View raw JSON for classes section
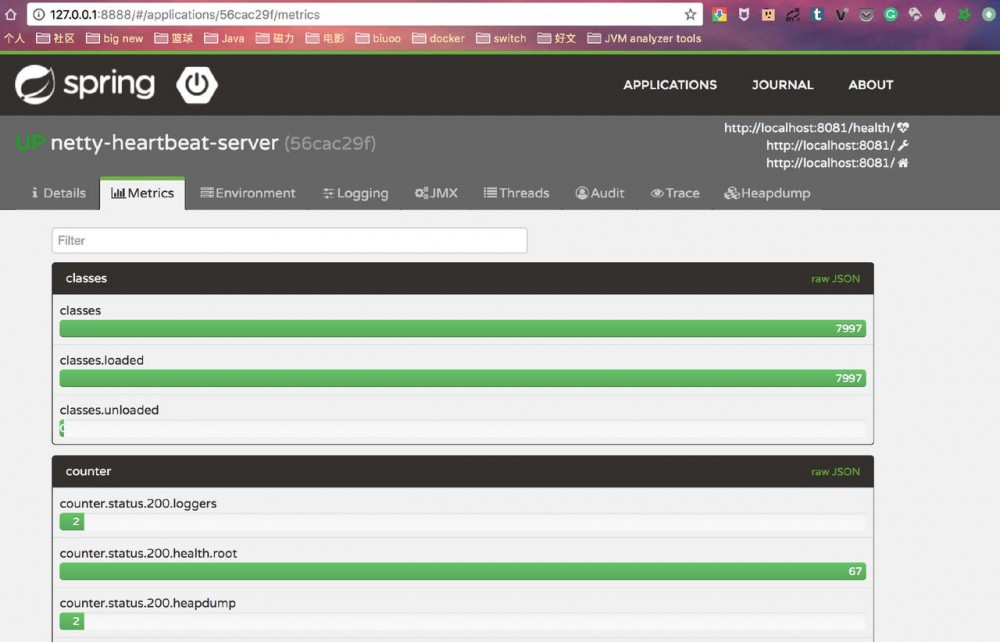This screenshot has width=1000, height=642. click(x=835, y=279)
